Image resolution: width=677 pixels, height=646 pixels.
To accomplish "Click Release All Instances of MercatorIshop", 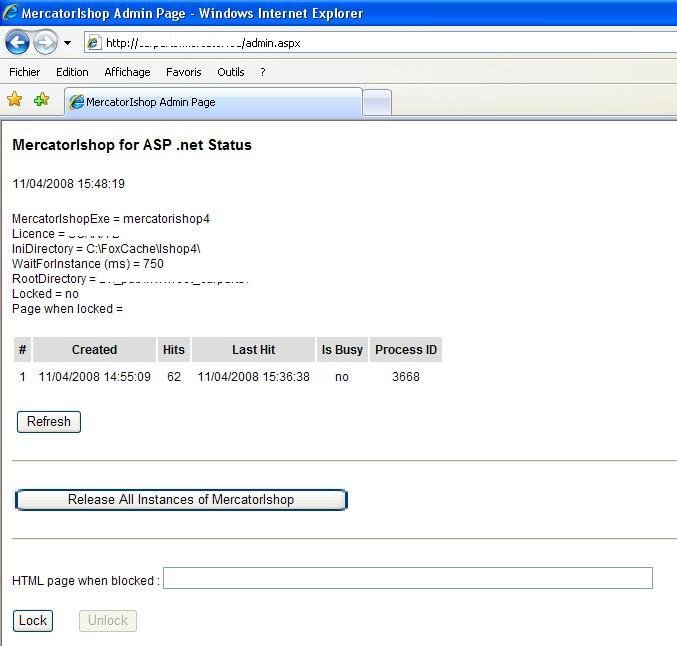I will (x=181, y=500).
